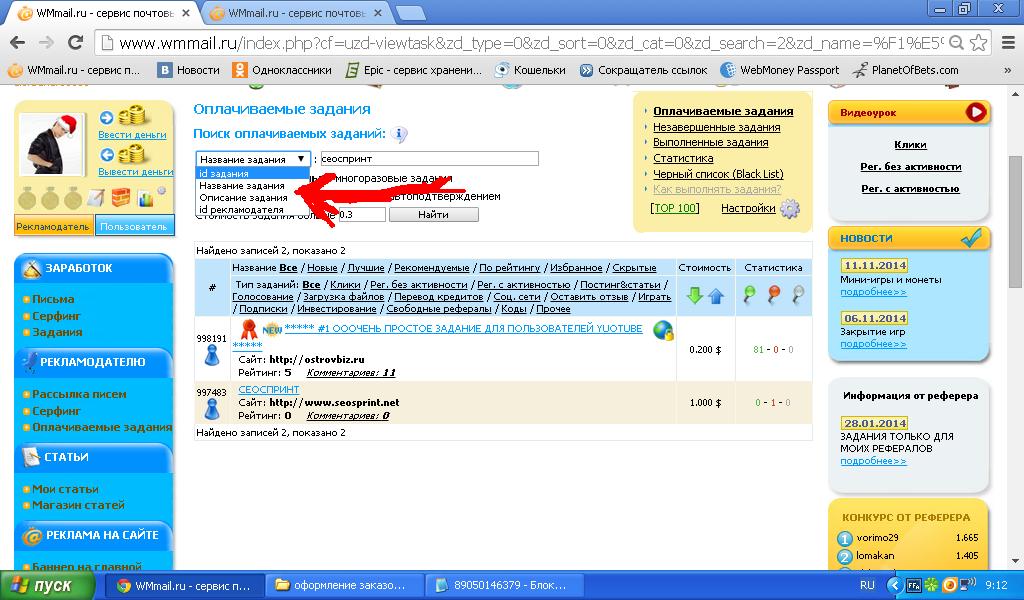Screen dimensions: 1024x600
Task: Click the red play icon on Видеоурок
Action: tap(975, 113)
